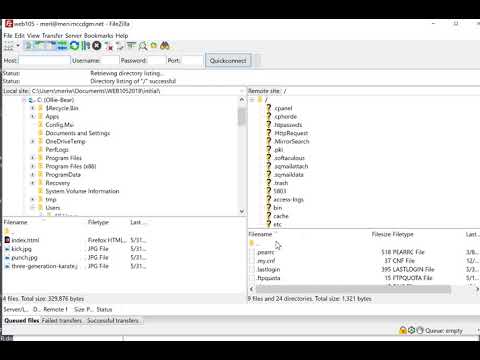Sort remote files by Filesize column

tap(381, 234)
